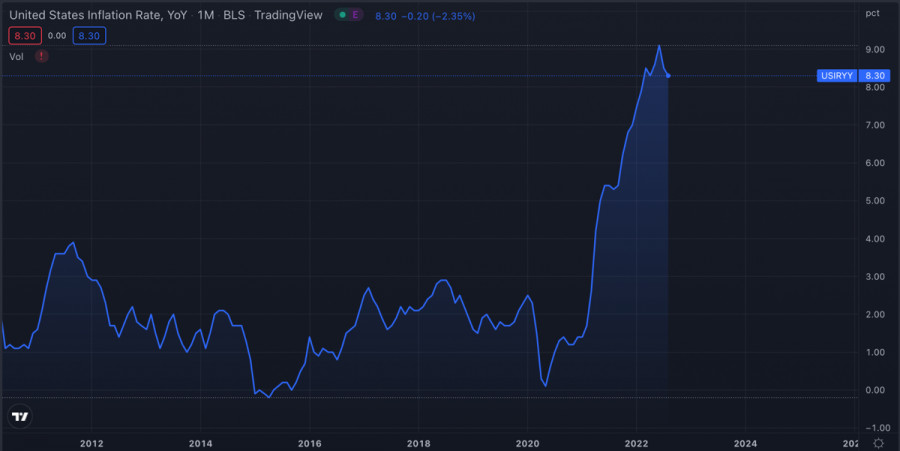This screenshot has width=900, height=451.
Task: Select the 1M interval label
Action: [206, 16]
